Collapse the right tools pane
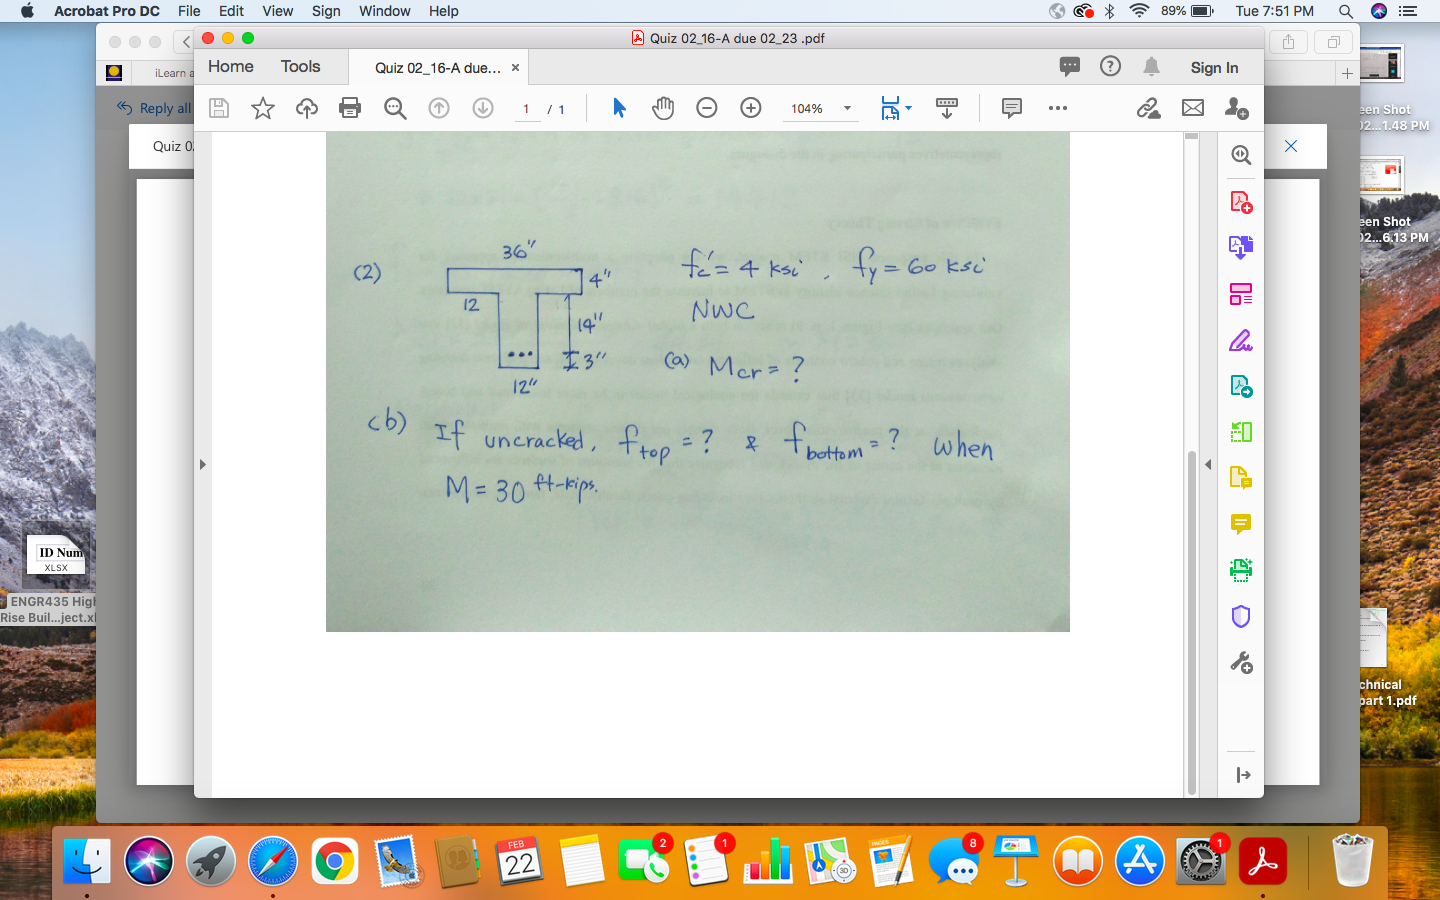The width and height of the screenshot is (1440, 900). point(1208,464)
